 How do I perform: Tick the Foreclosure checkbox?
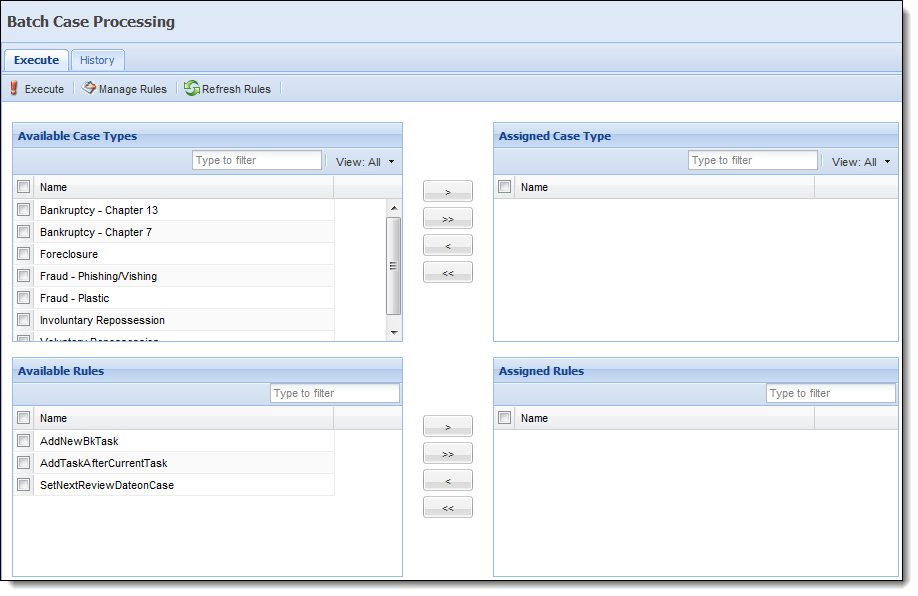point(23,254)
